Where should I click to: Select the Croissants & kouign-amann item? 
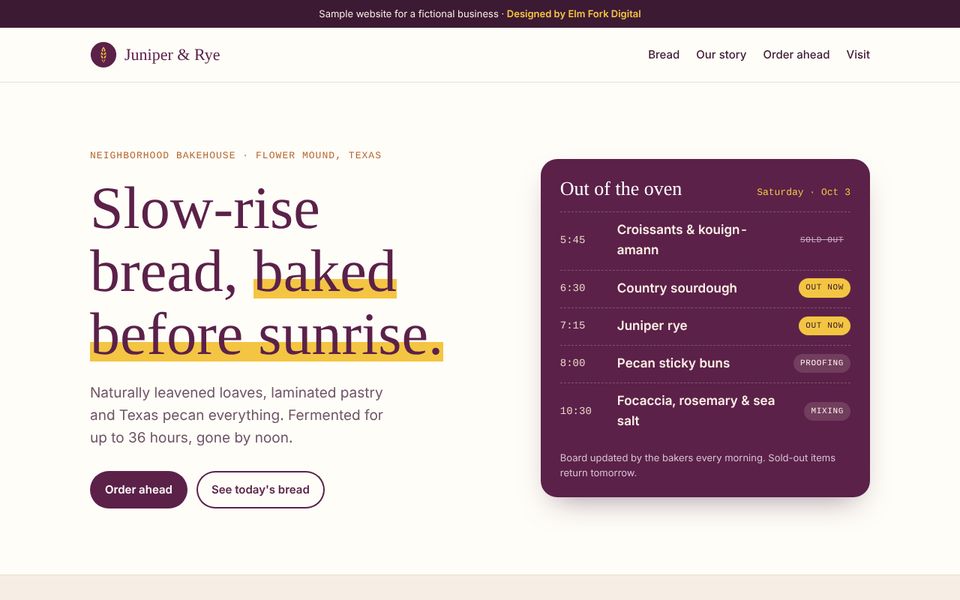(x=681, y=239)
